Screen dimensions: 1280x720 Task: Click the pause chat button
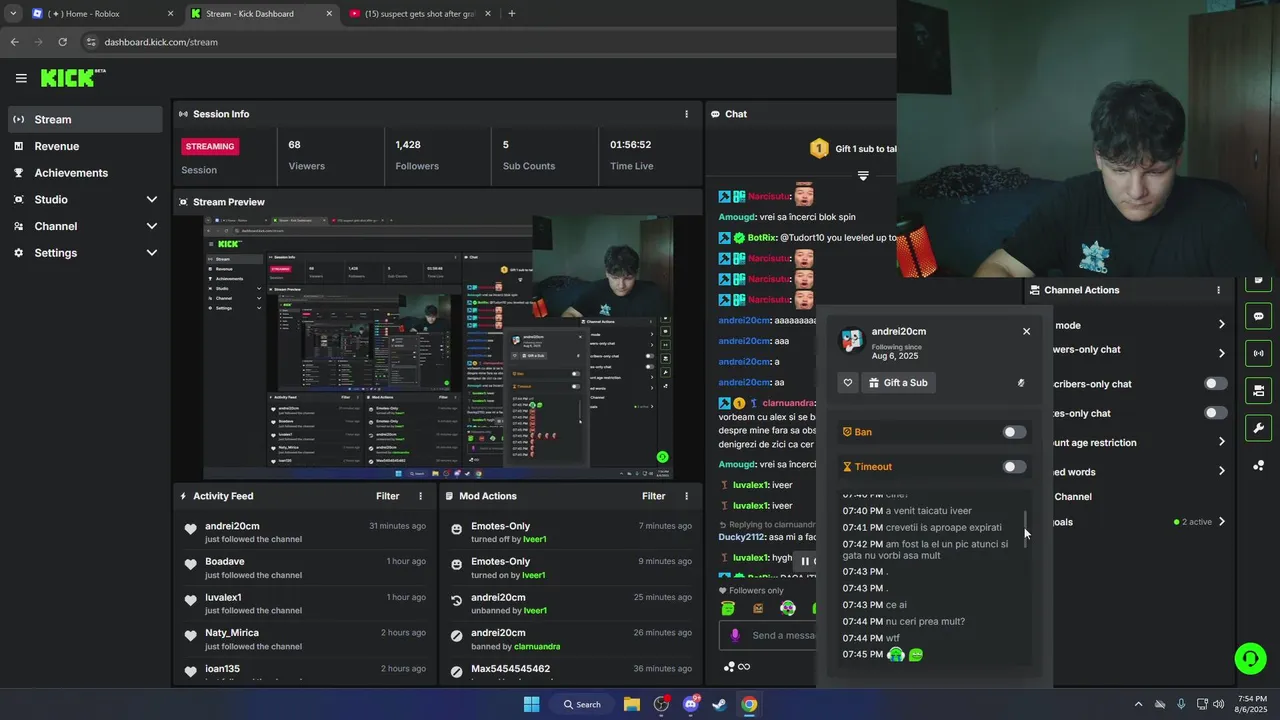[805, 561]
